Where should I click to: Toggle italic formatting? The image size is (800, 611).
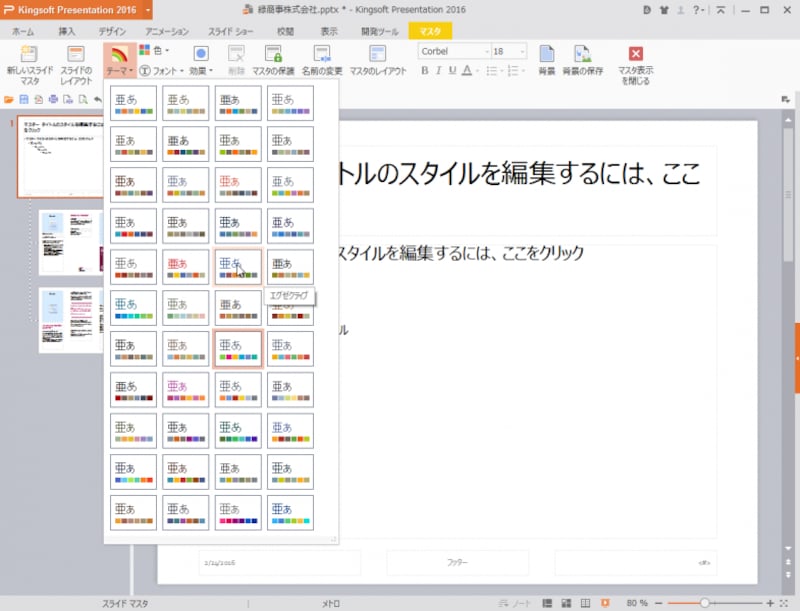[438, 71]
